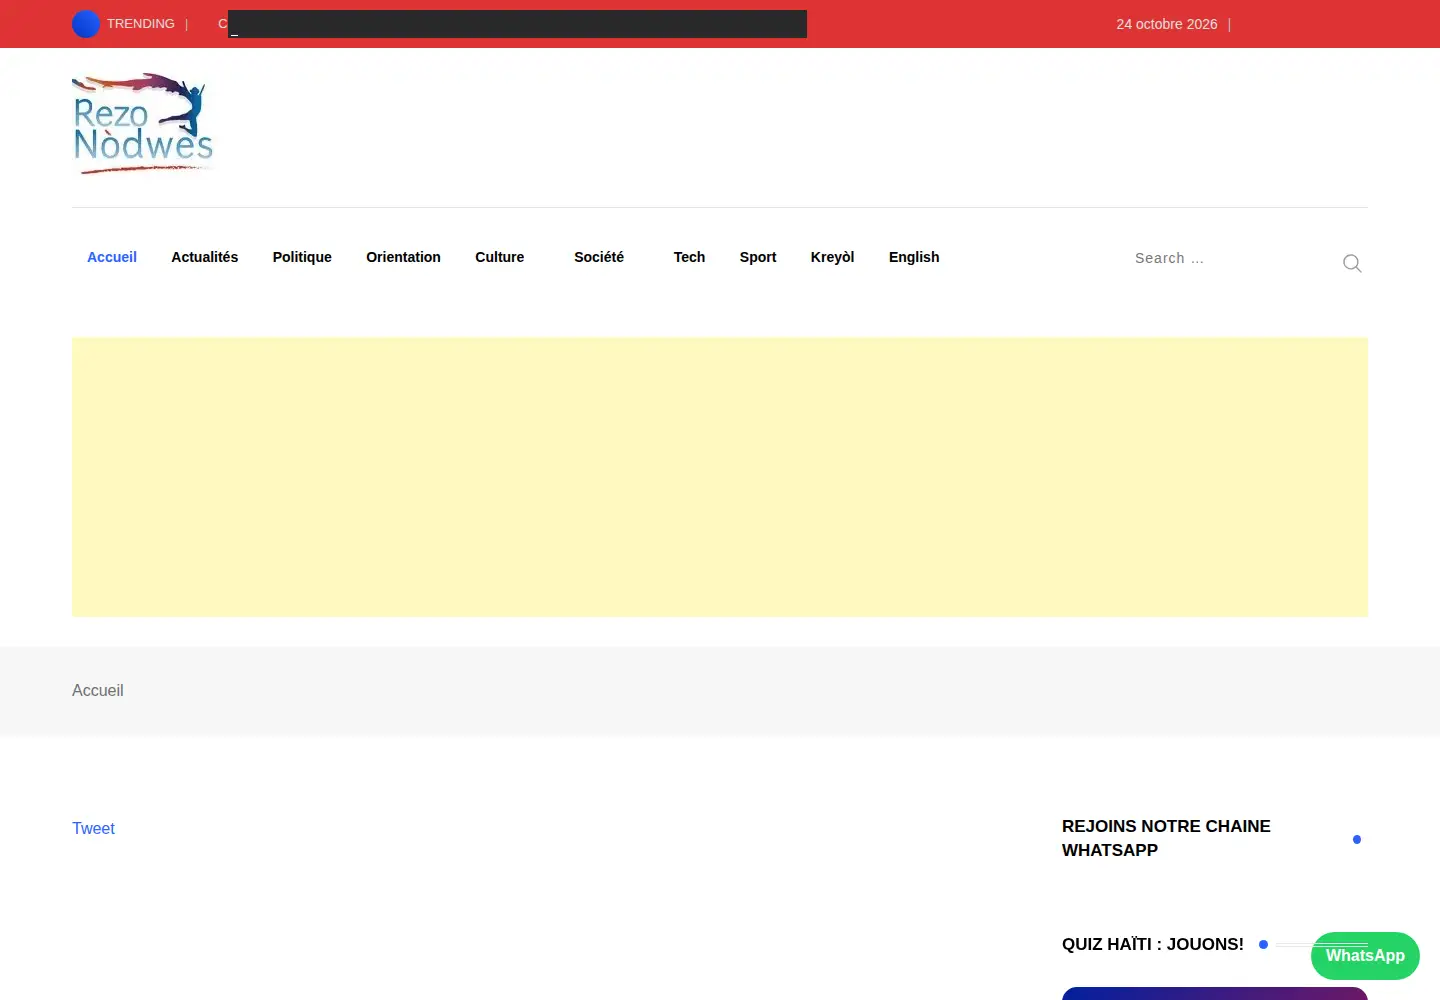Open the Orientation menu
Image resolution: width=1440 pixels, height=1000 pixels.
click(403, 257)
